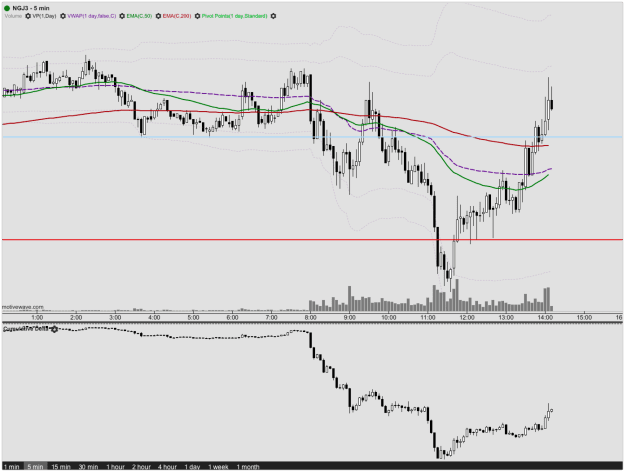The image size is (625, 472).
Task: Select the VWAP(1 day,false,C) study label
Action: pyautogui.click(x=92, y=16)
